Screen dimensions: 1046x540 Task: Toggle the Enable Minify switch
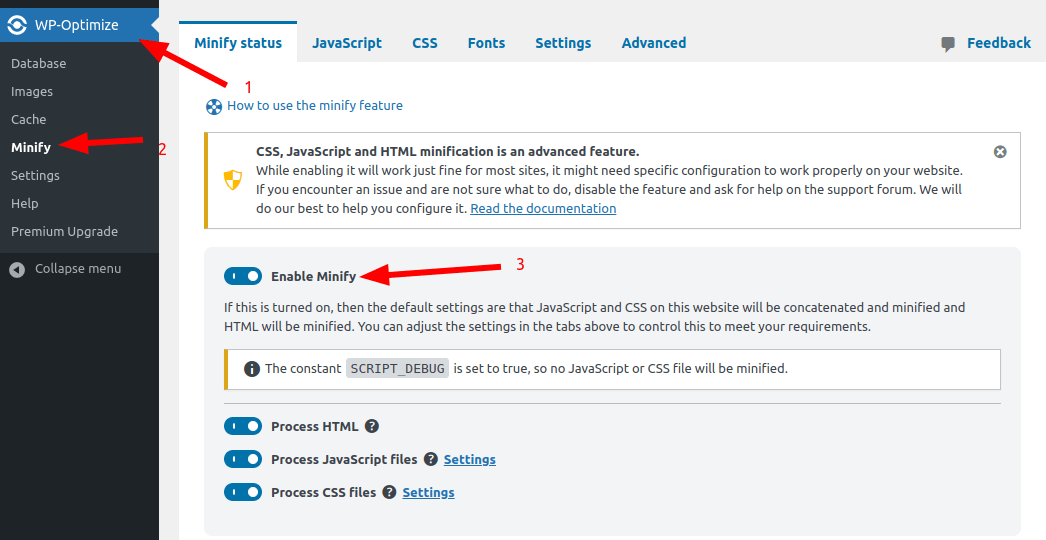243,276
